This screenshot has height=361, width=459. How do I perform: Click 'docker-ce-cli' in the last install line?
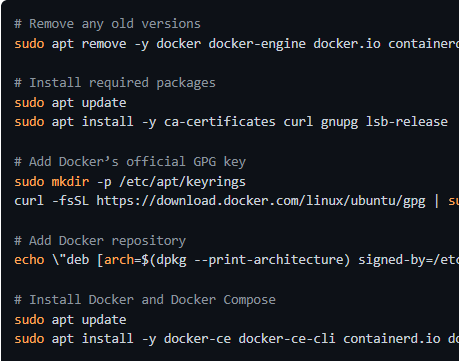(x=287, y=339)
